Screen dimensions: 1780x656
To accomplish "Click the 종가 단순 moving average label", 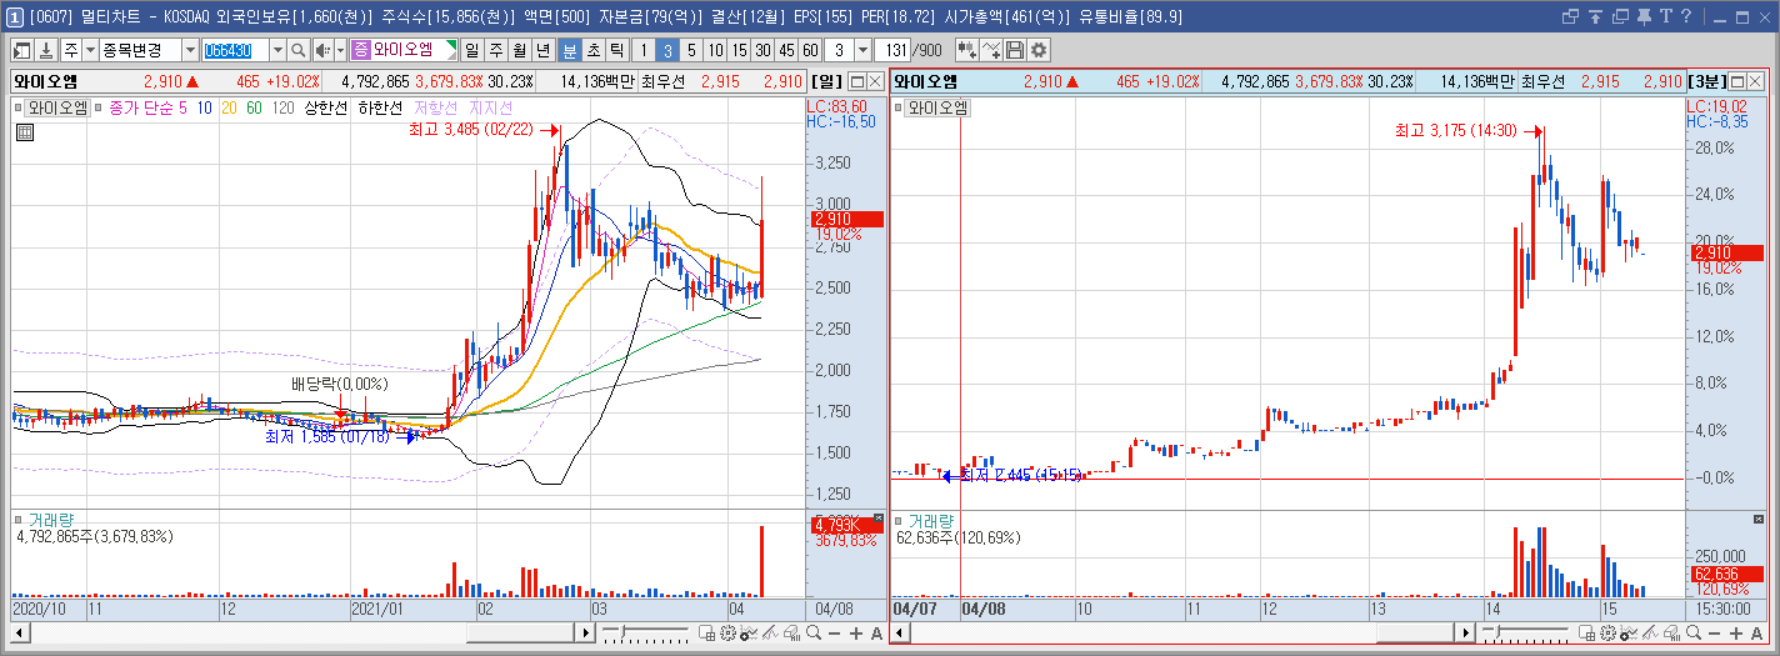I will coord(141,108).
